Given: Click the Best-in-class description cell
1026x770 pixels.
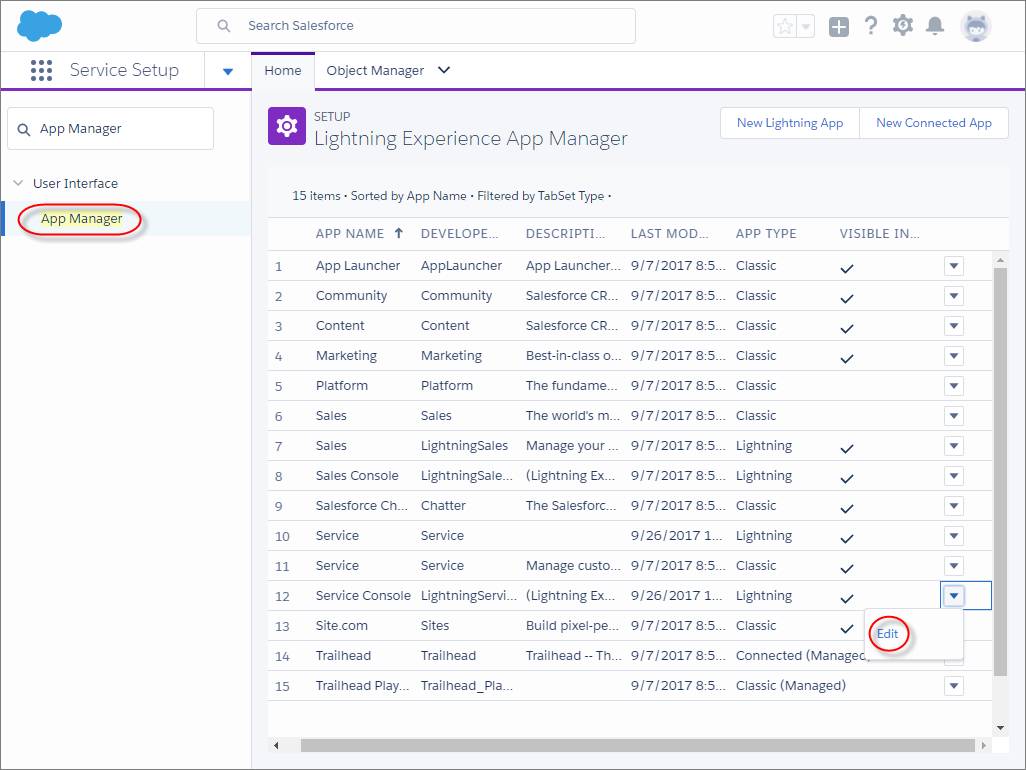Looking at the screenshot, I should pyautogui.click(x=573, y=356).
